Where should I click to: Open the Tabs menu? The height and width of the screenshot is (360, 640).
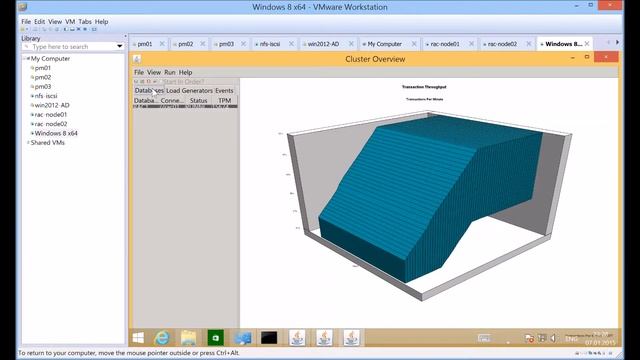pyautogui.click(x=85, y=22)
